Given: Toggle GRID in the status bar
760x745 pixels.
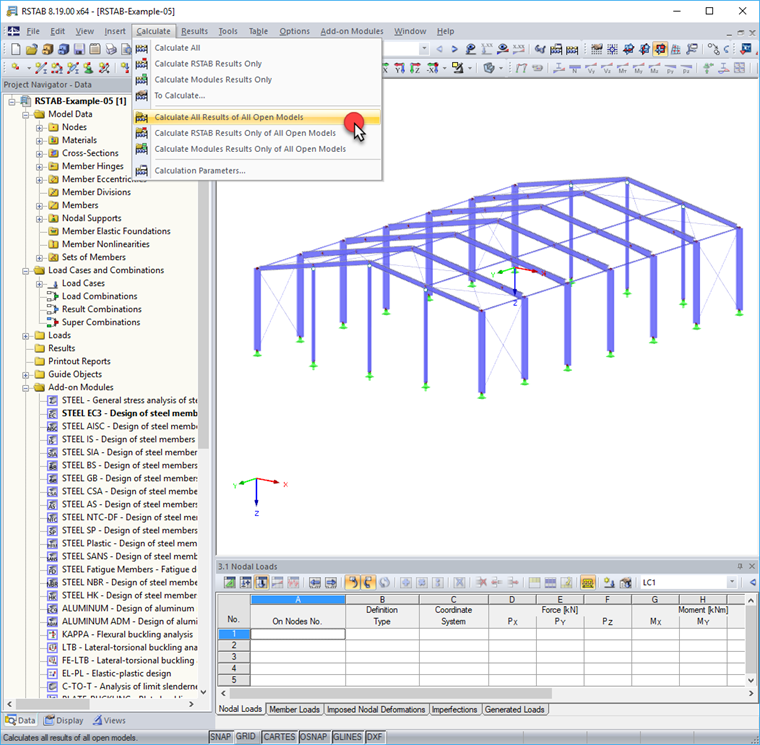Looking at the screenshot, I should 246,737.
